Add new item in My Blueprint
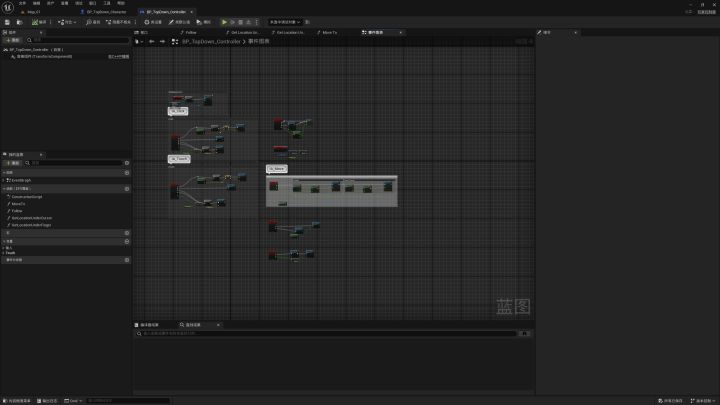Viewport: 720px width, 405px height. (12, 163)
